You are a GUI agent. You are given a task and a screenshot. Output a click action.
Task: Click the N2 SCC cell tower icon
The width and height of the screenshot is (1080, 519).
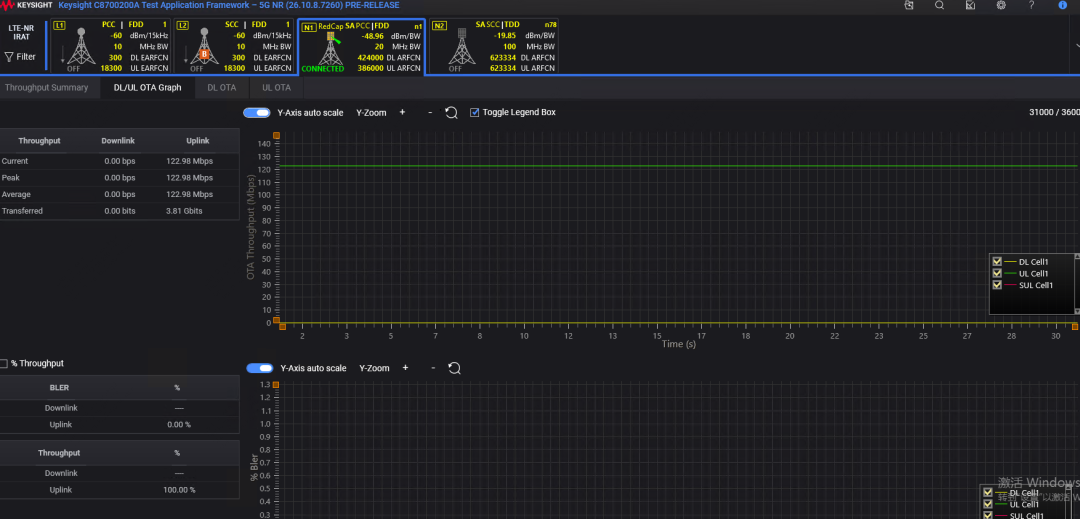click(461, 47)
